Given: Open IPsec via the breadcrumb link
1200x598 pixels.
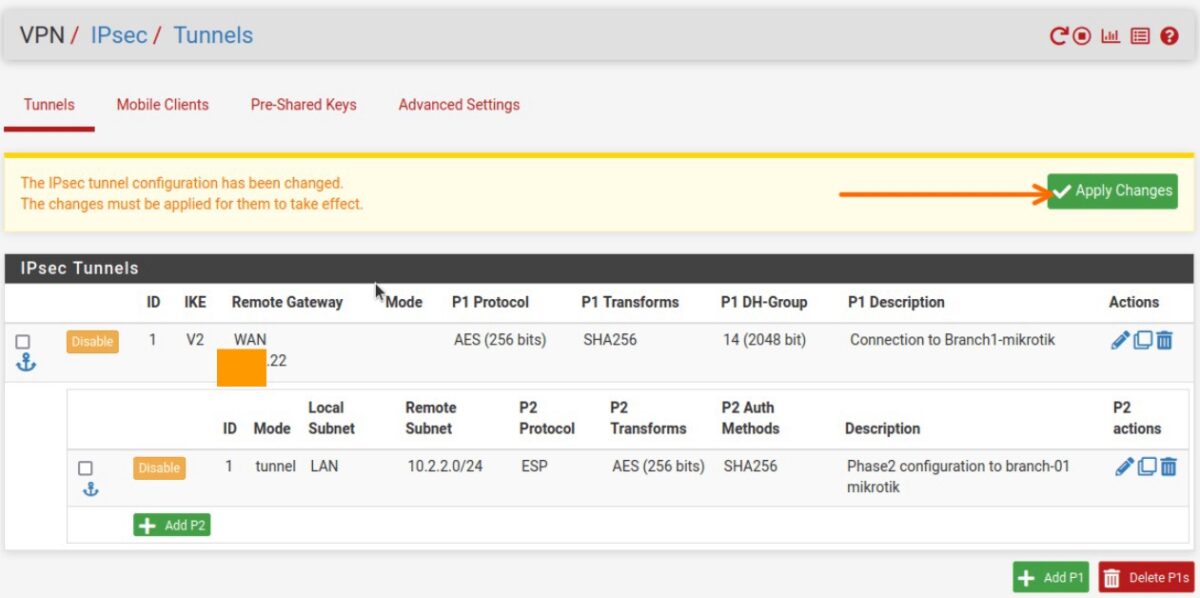Looking at the screenshot, I should pyautogui.click(x=118, y=35).
